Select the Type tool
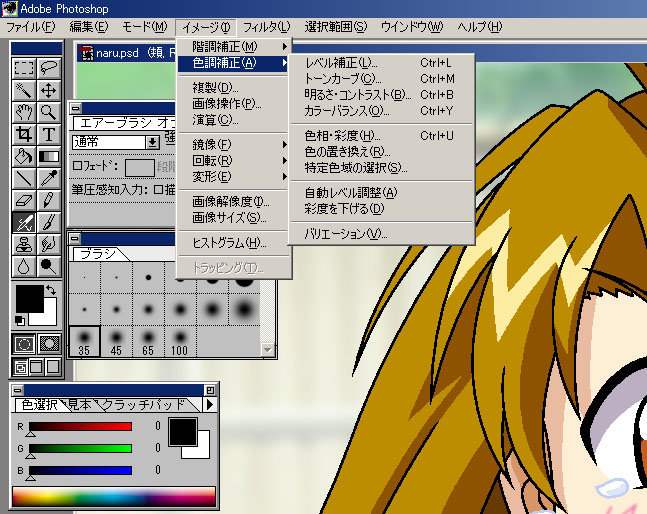 (49, 134)
